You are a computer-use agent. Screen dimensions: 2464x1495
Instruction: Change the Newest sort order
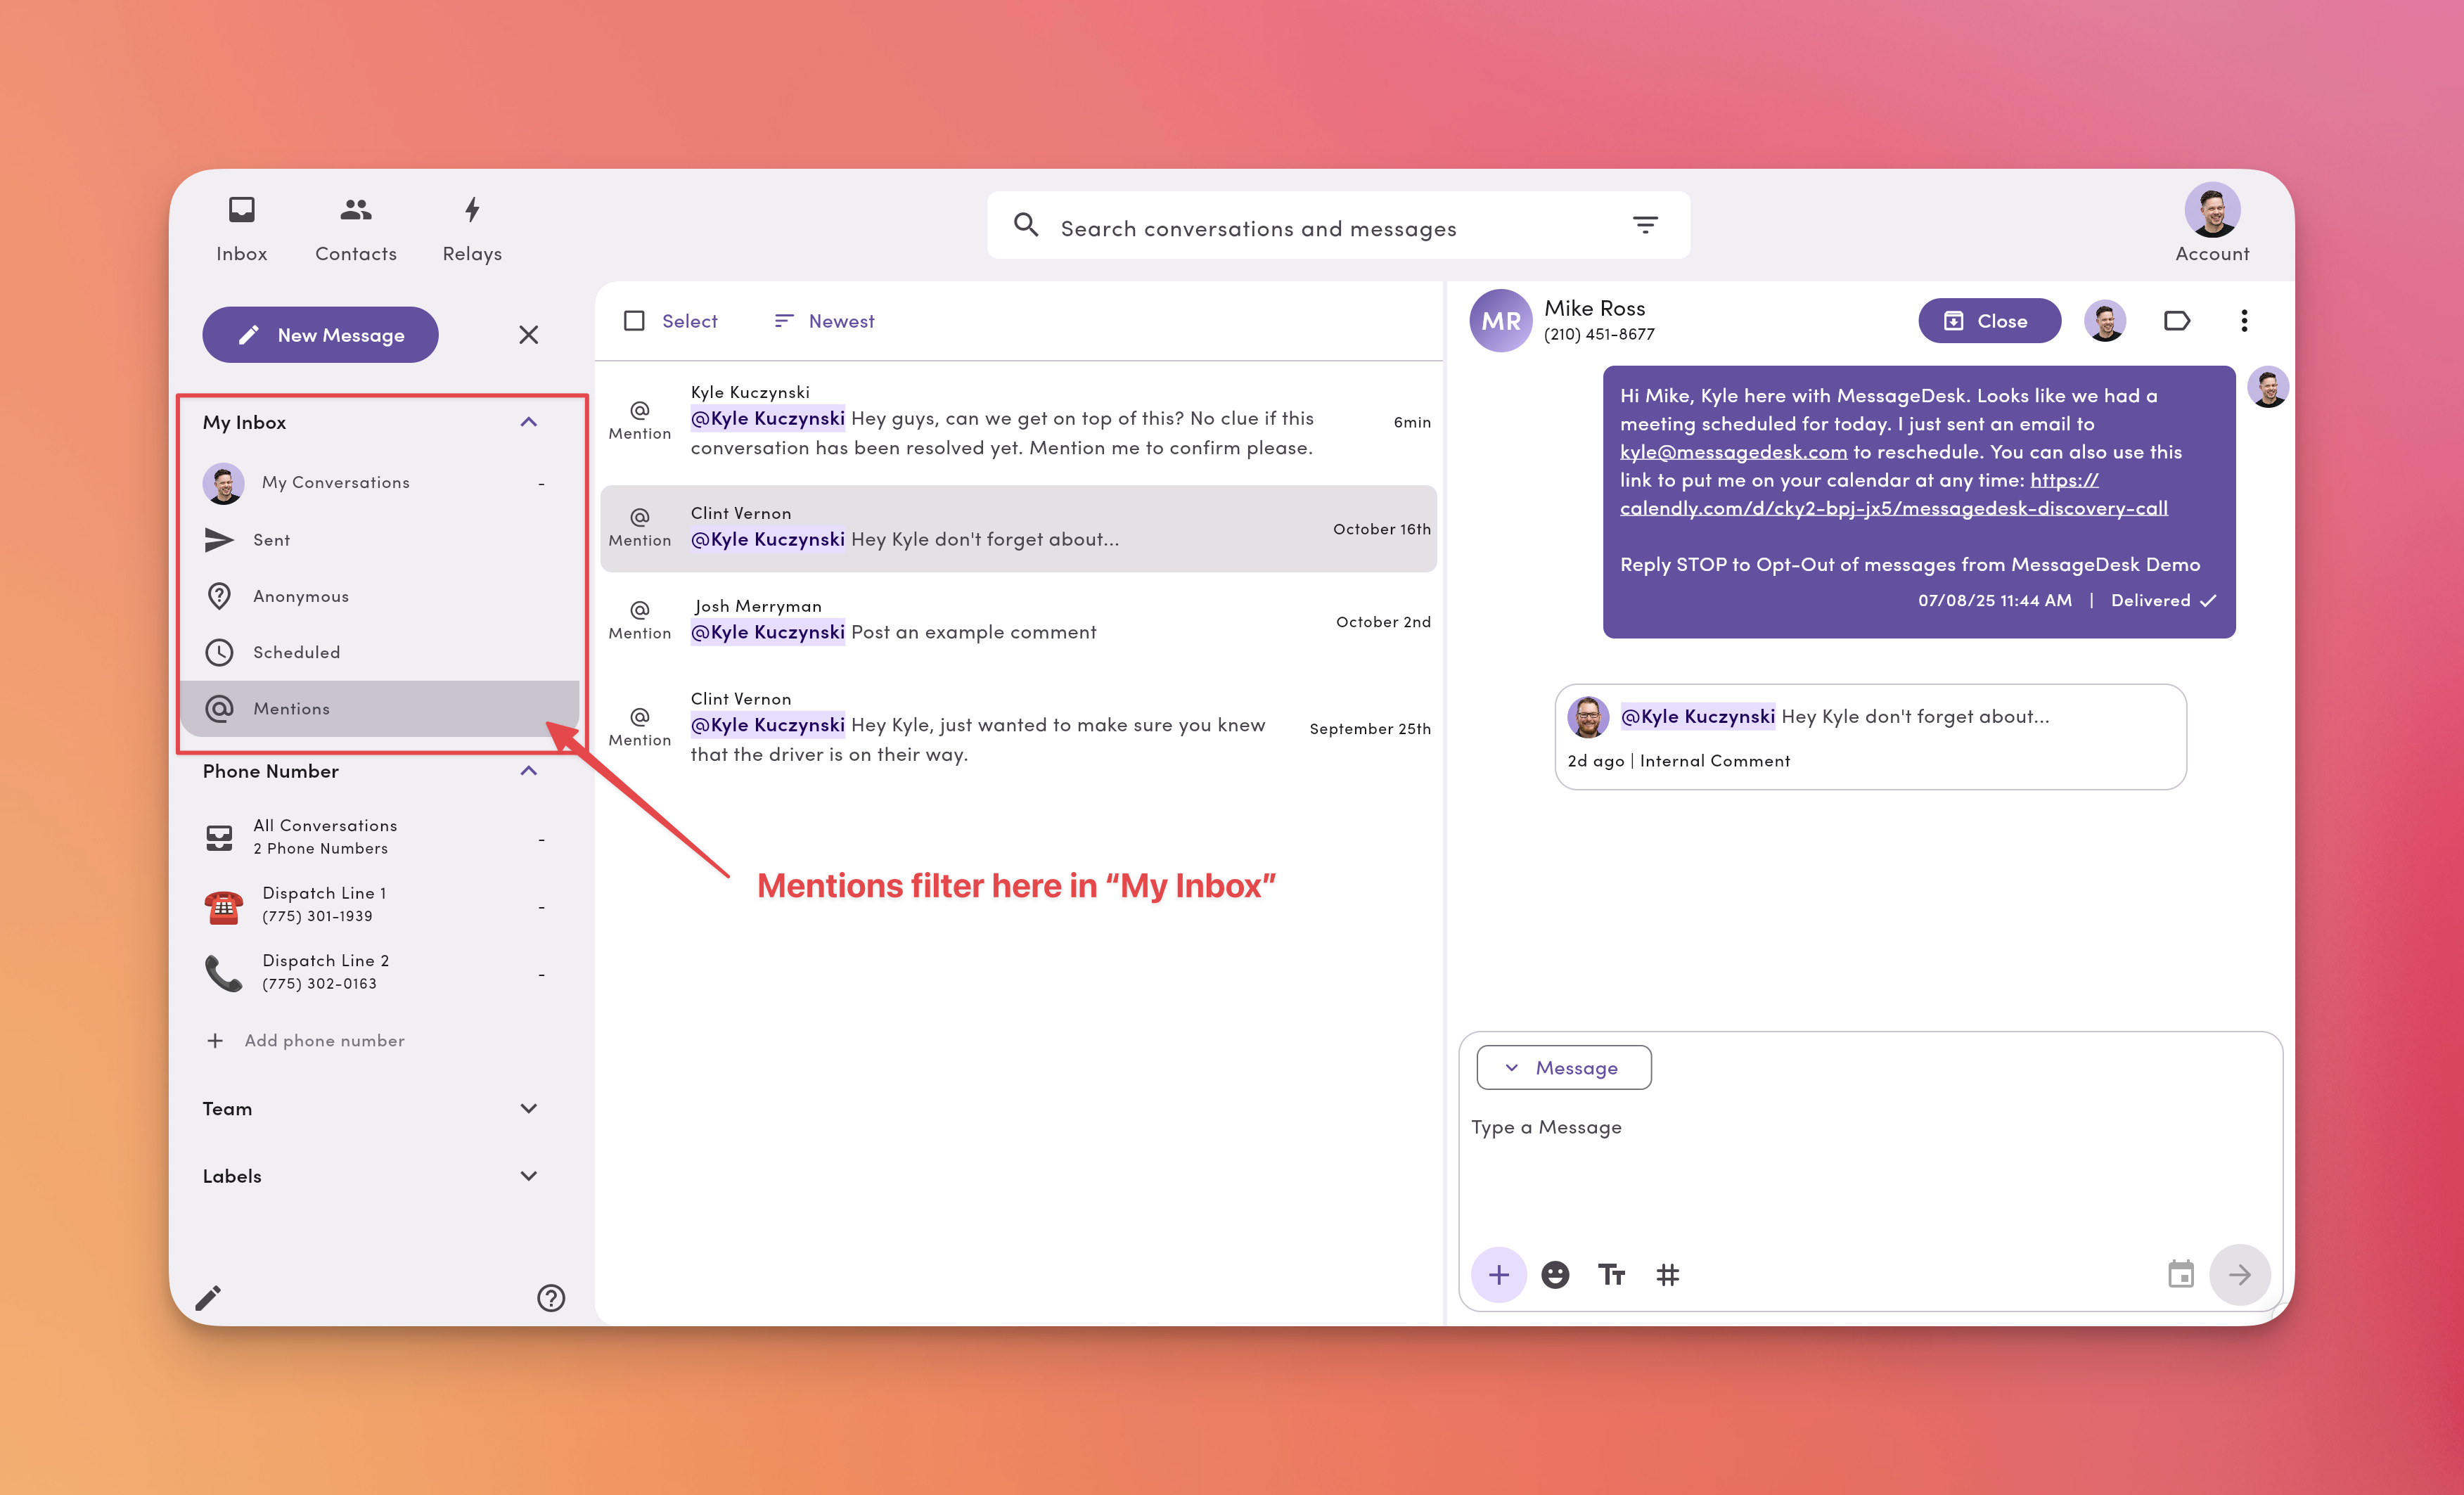[x=824, y=321]
